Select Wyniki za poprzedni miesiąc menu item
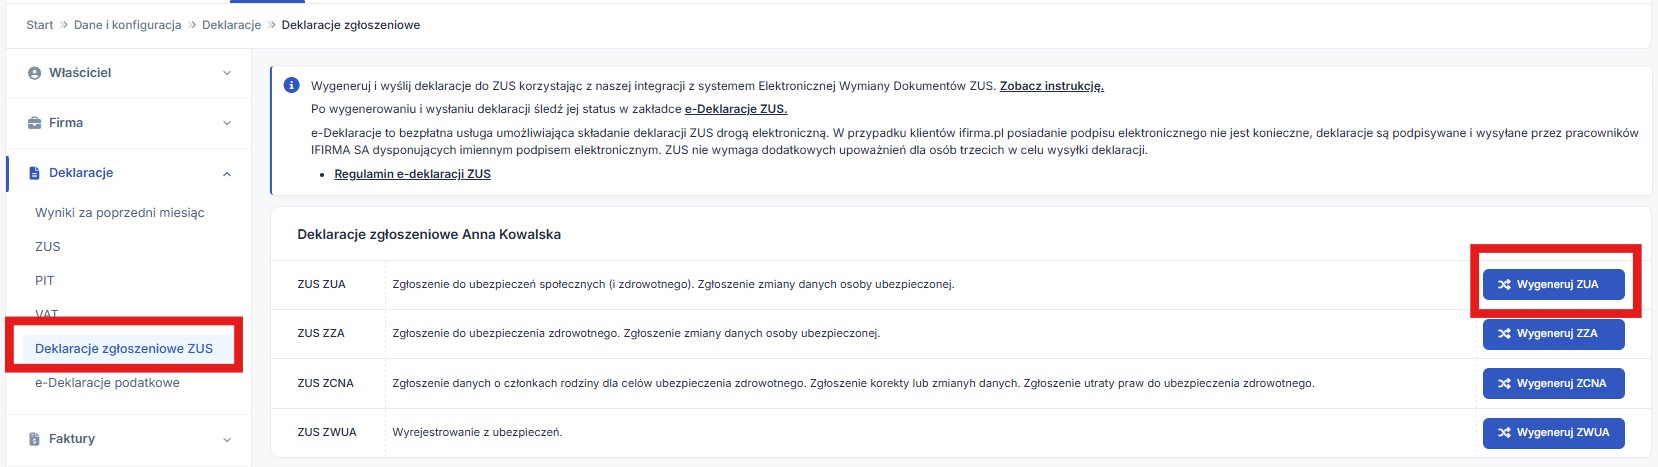 119,213
